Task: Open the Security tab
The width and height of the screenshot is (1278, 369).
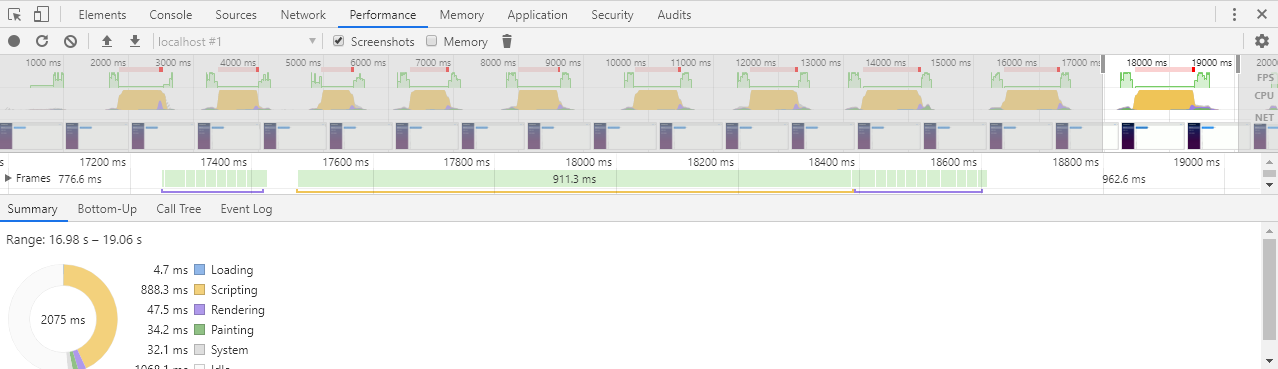Action: click(612, 15)
